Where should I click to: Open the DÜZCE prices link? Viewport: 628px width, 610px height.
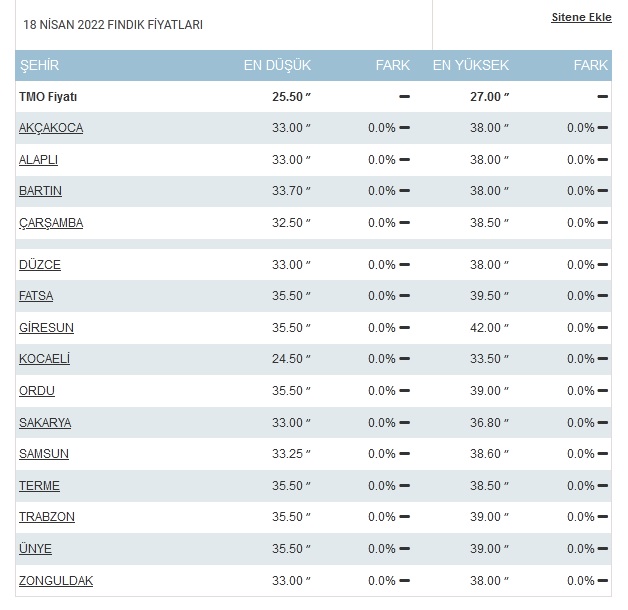click(40, 265)
